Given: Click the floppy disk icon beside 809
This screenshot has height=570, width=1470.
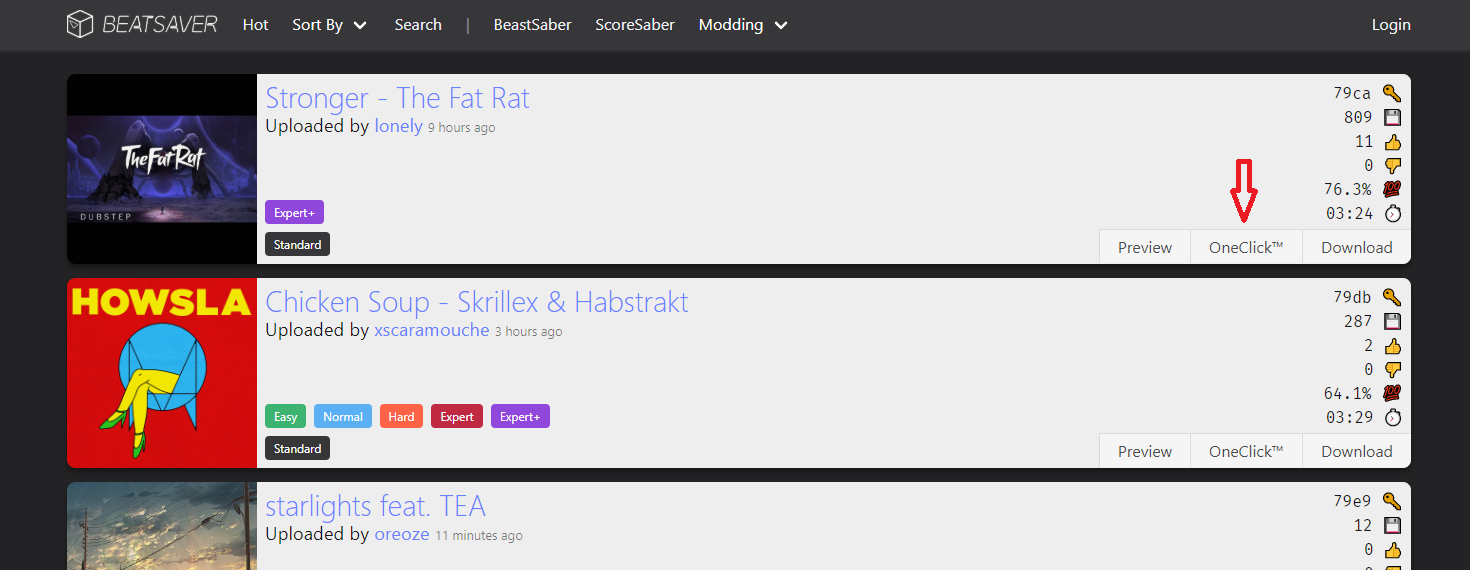Looking at the screenshot, I should click(x=1392, y=117).
